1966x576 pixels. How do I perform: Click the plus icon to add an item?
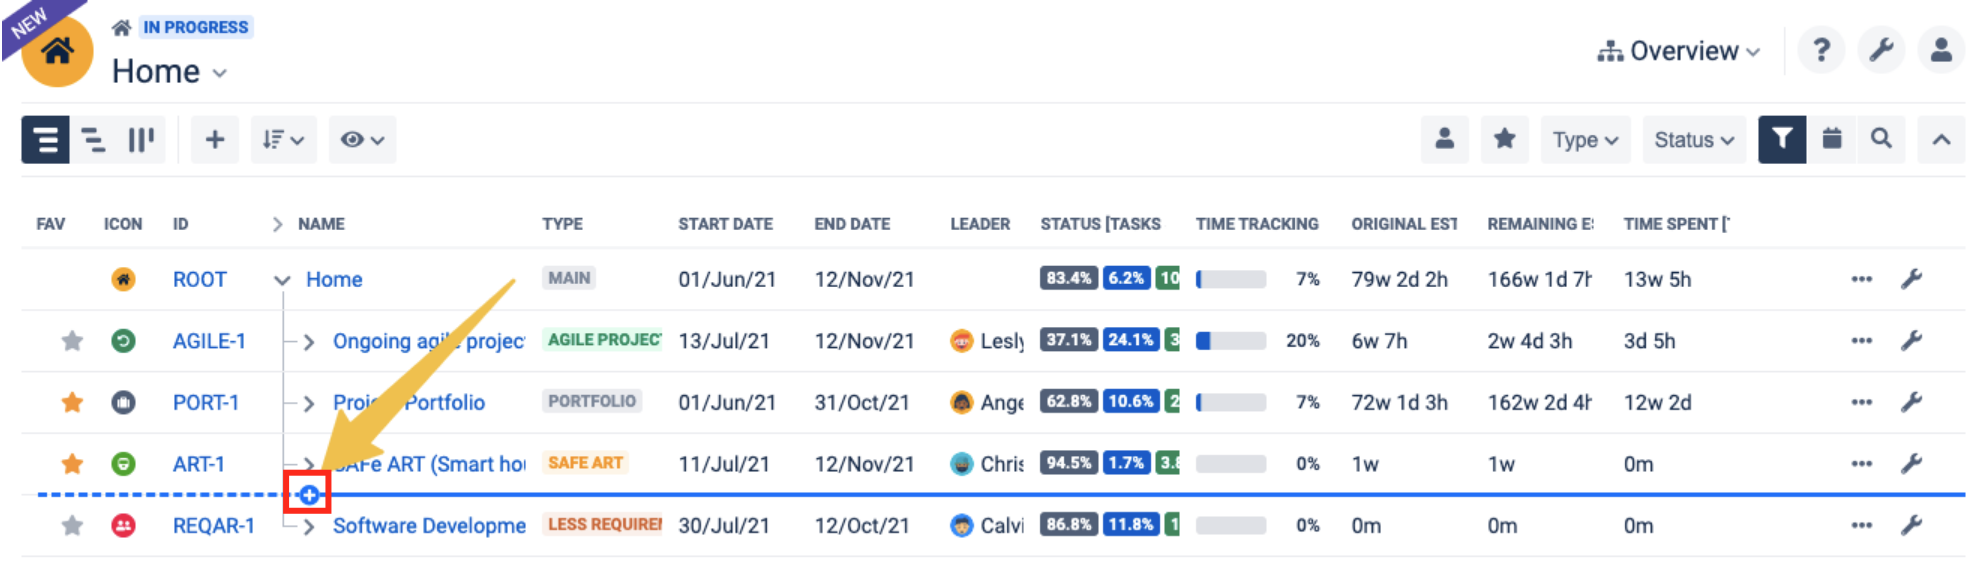214,139
